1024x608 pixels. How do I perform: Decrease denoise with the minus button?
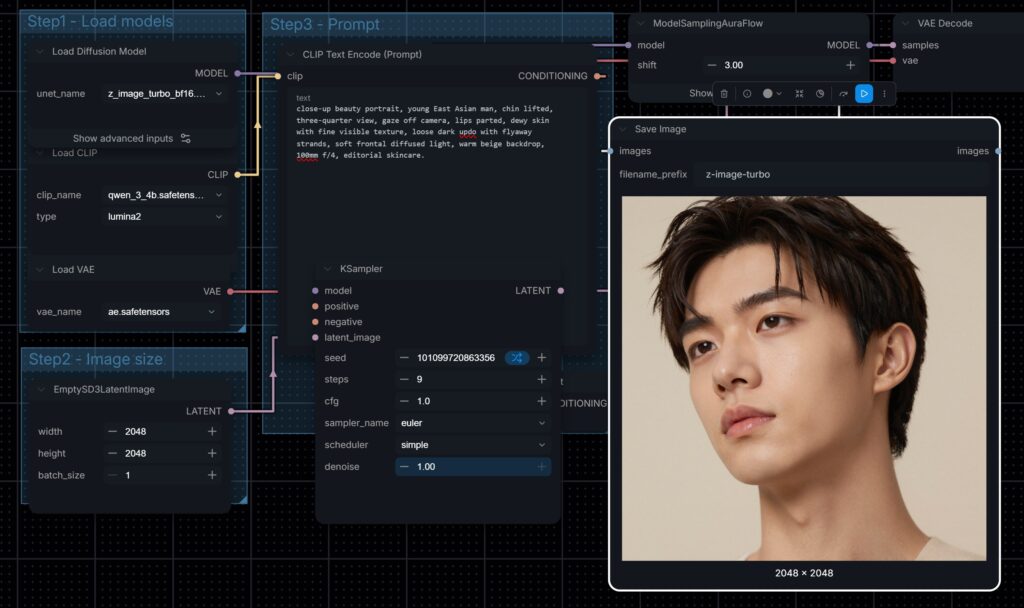[404, 467]
